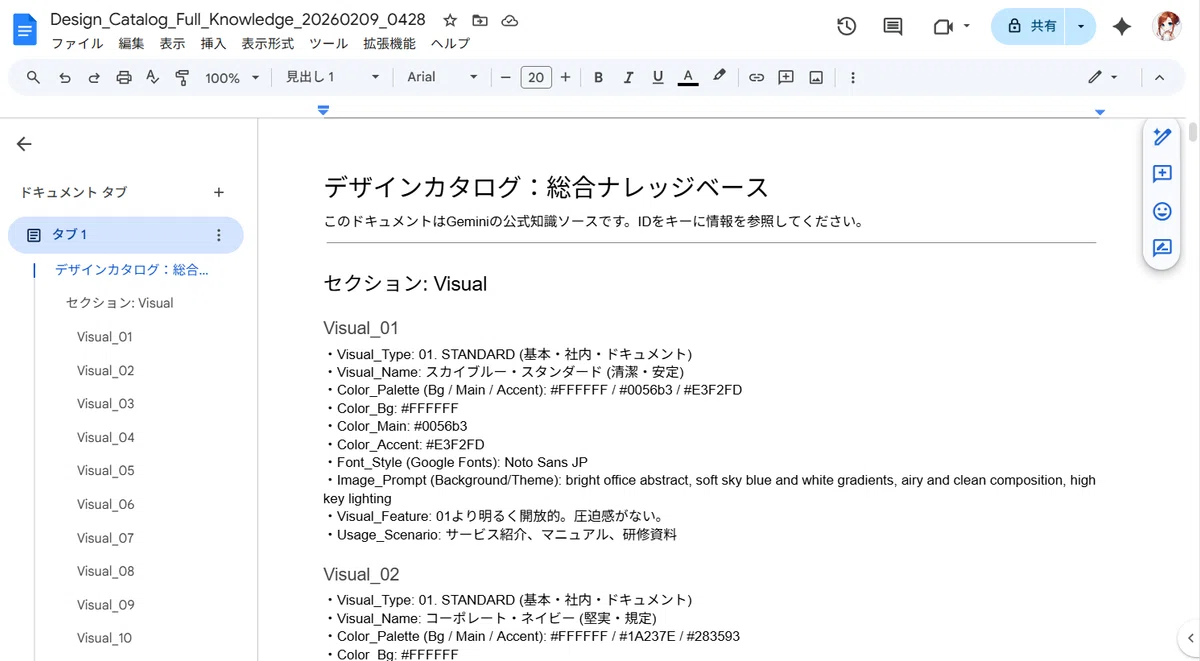Viewport: 1200px width, 661px height.
Task: Jump to デザインカタログ outline heading
Action: click(x=132, y=269)
